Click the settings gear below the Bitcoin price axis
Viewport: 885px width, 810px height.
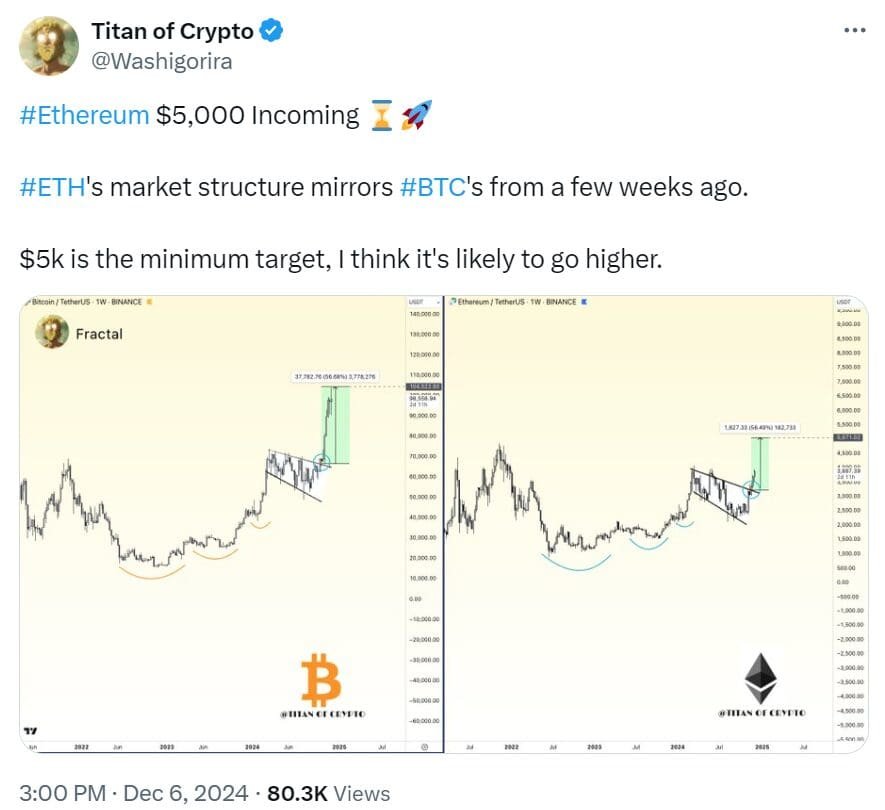424,745
